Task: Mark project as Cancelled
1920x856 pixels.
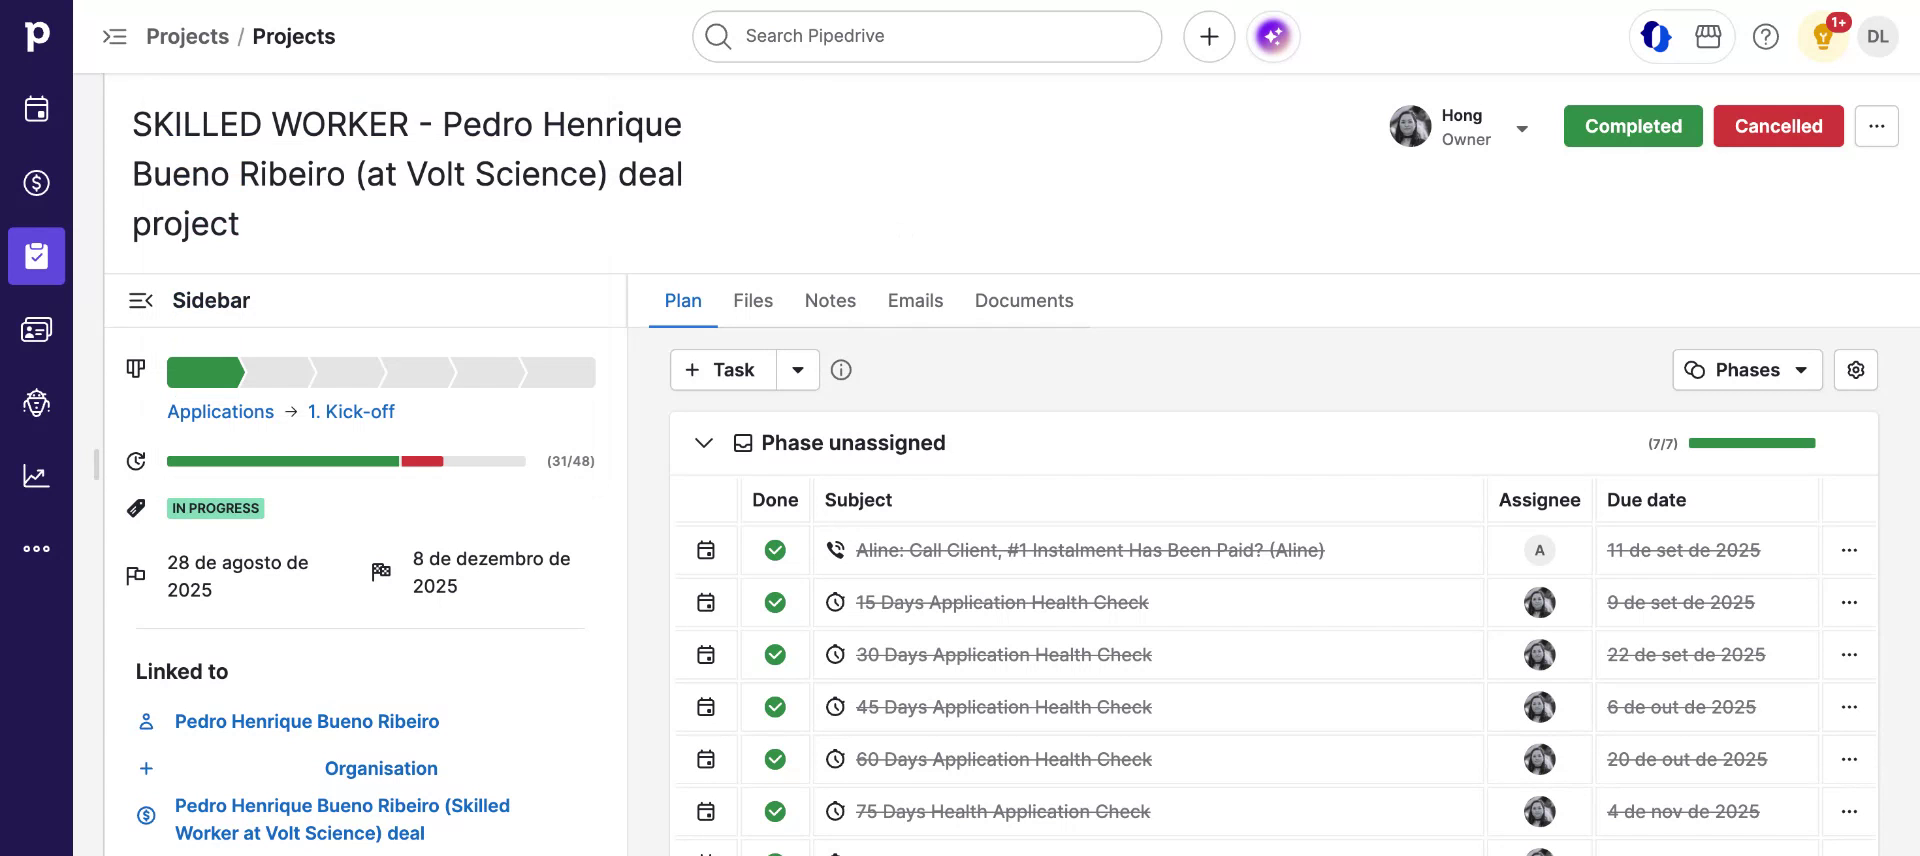Action: pos(1778,126)
